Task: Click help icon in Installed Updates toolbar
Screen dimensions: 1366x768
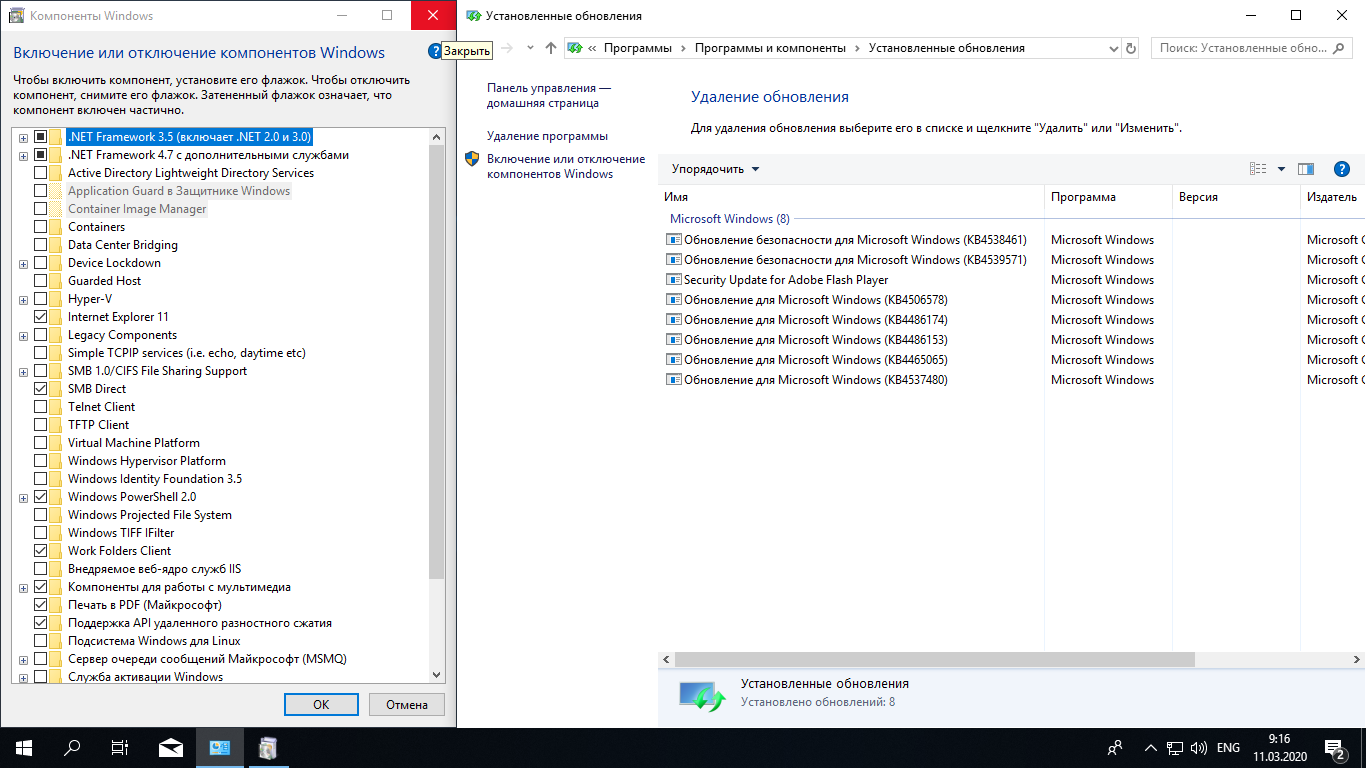Action: tap(1342, 169)
